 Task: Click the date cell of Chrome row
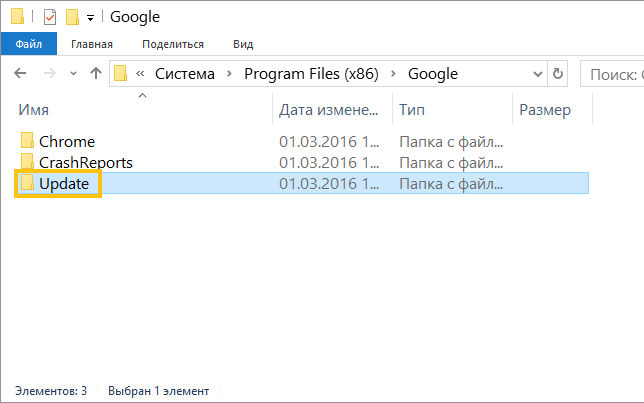329,142
